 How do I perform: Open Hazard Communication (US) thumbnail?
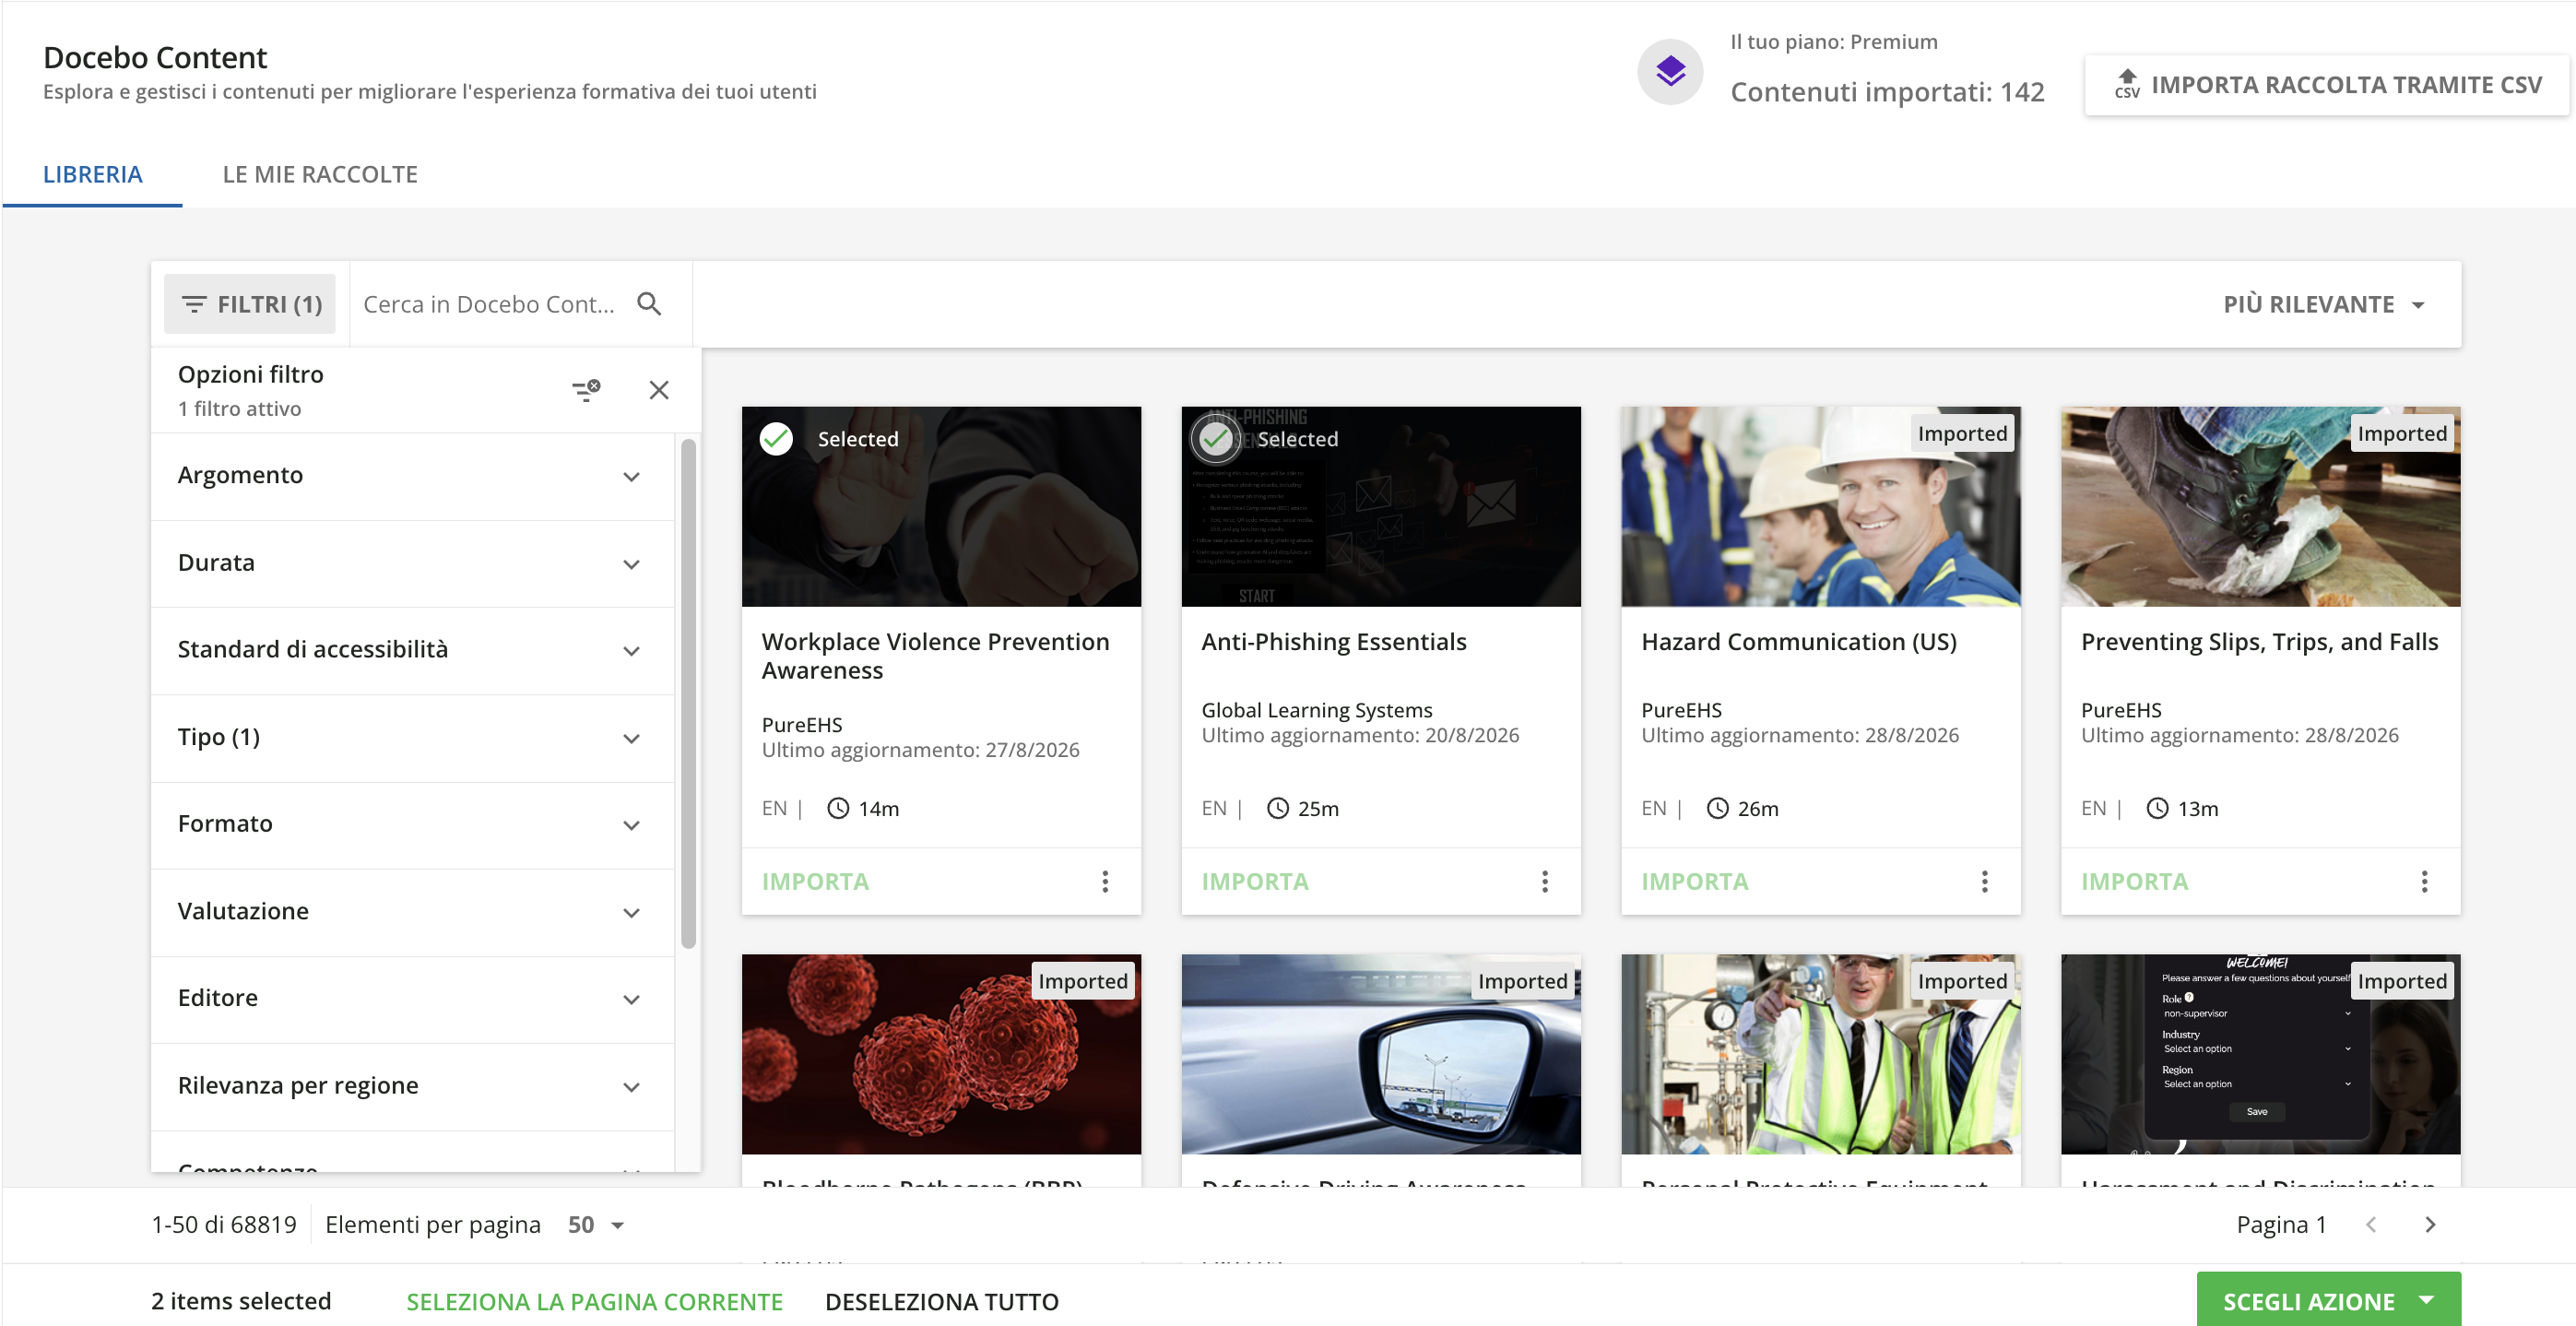point(1821,506)
